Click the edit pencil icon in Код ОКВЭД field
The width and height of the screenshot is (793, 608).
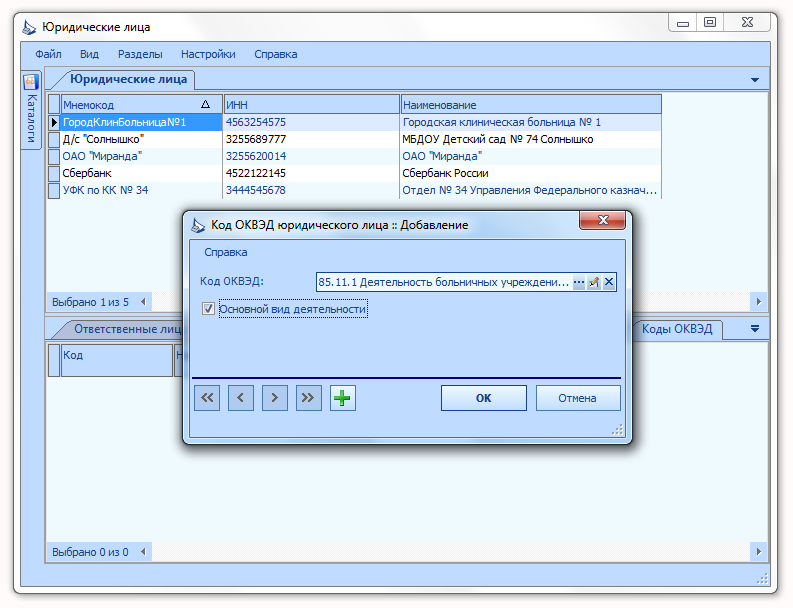(594, 282)
